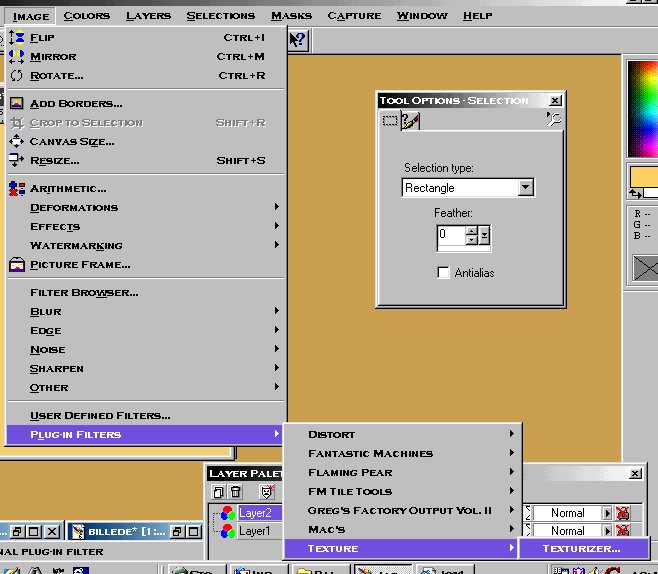
Task: Open Layer2 blend mode Normal arrow
Action: click(x=607, y=513)
